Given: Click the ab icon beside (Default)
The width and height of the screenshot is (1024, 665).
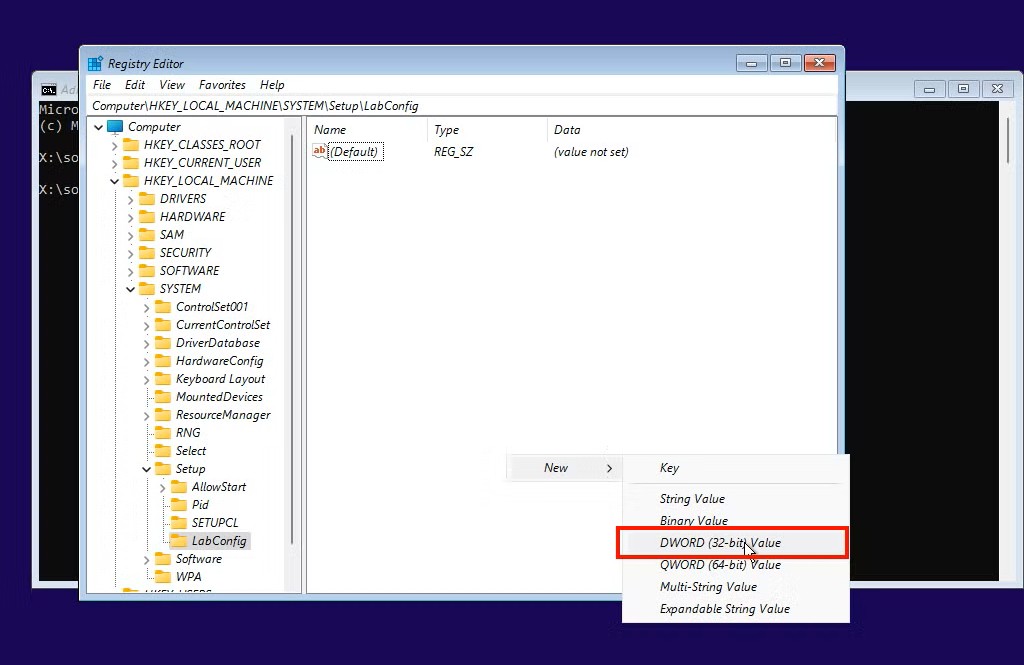Looking at the screenshot, I should tap(320, 151).
